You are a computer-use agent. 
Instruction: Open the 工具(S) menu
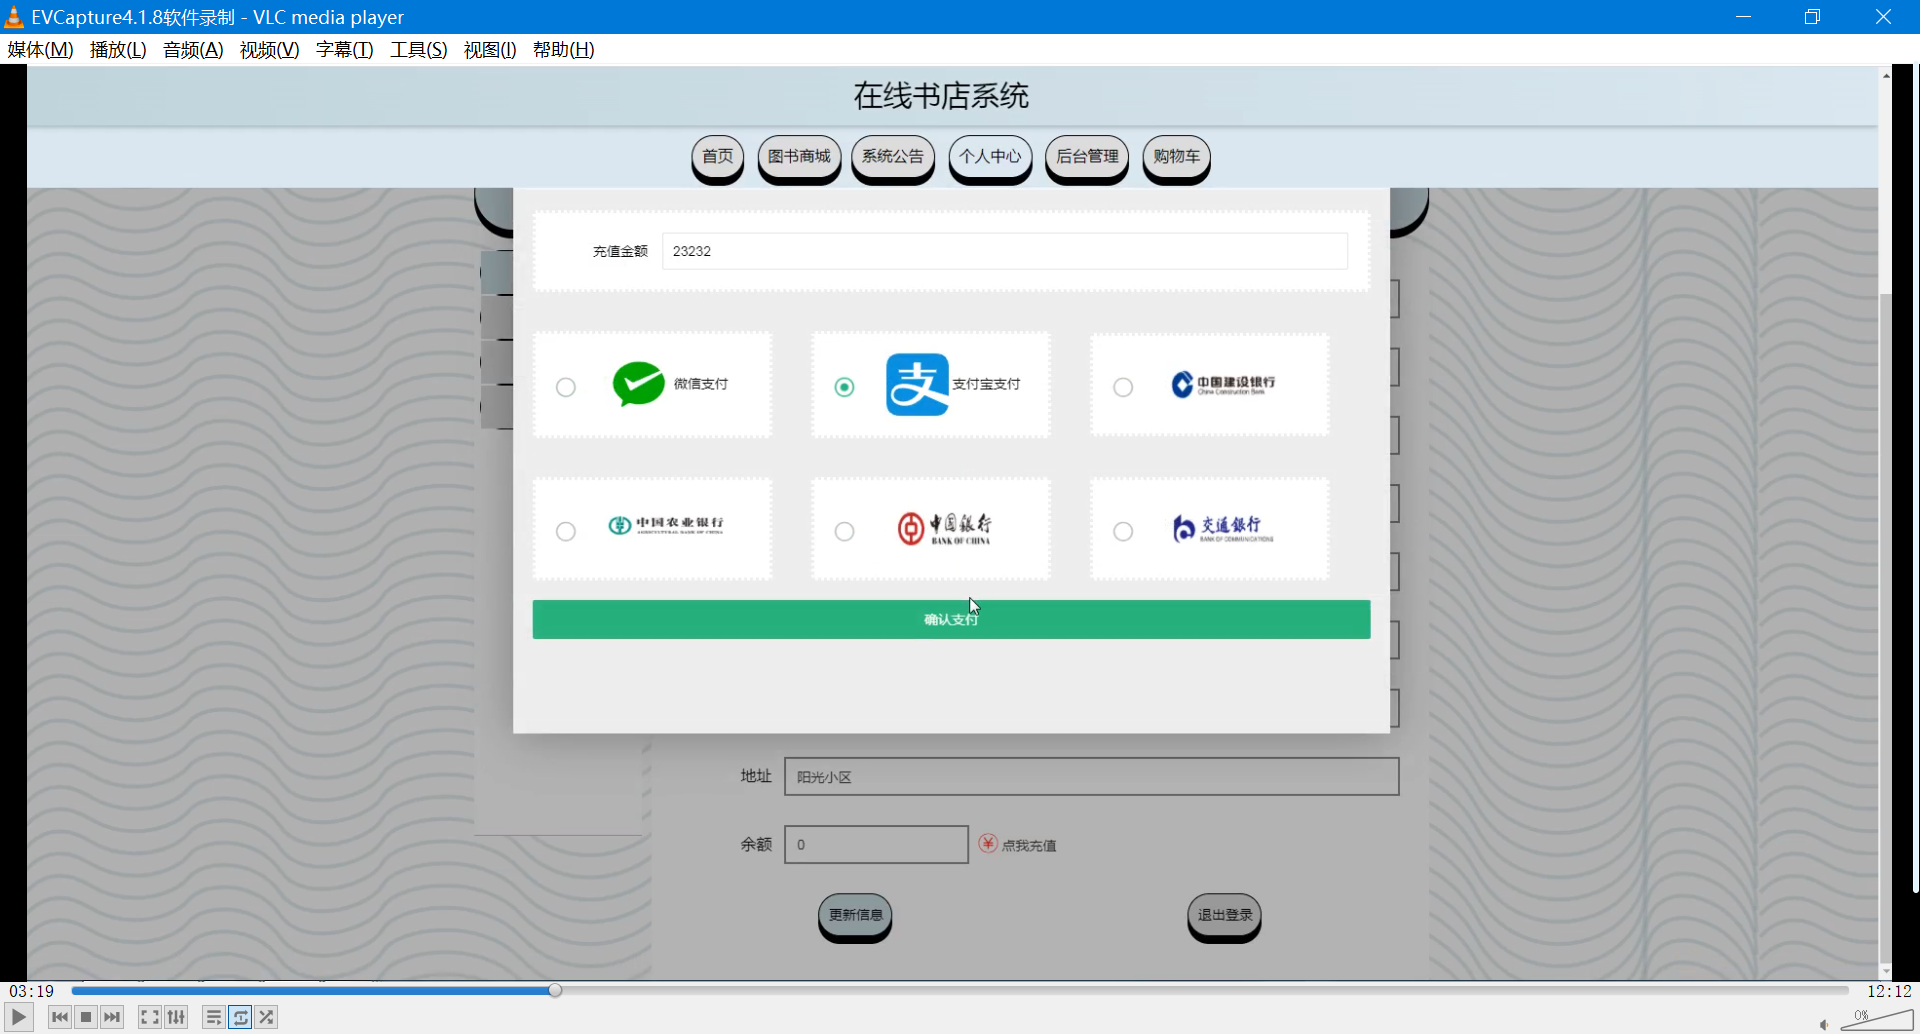(x=418, y=50)
